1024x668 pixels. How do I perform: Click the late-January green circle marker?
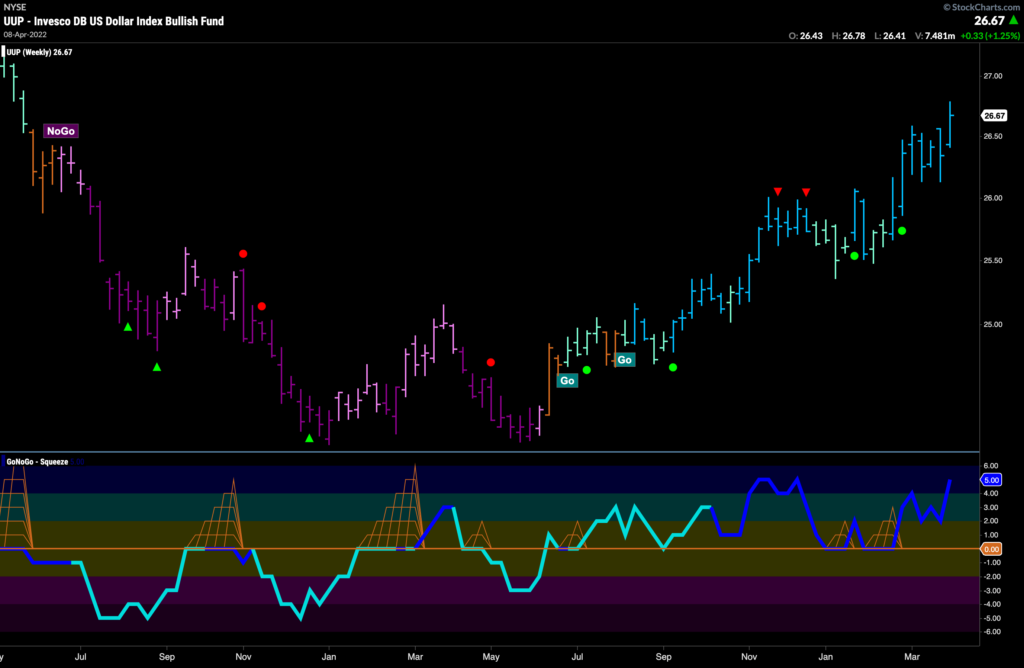854,256
